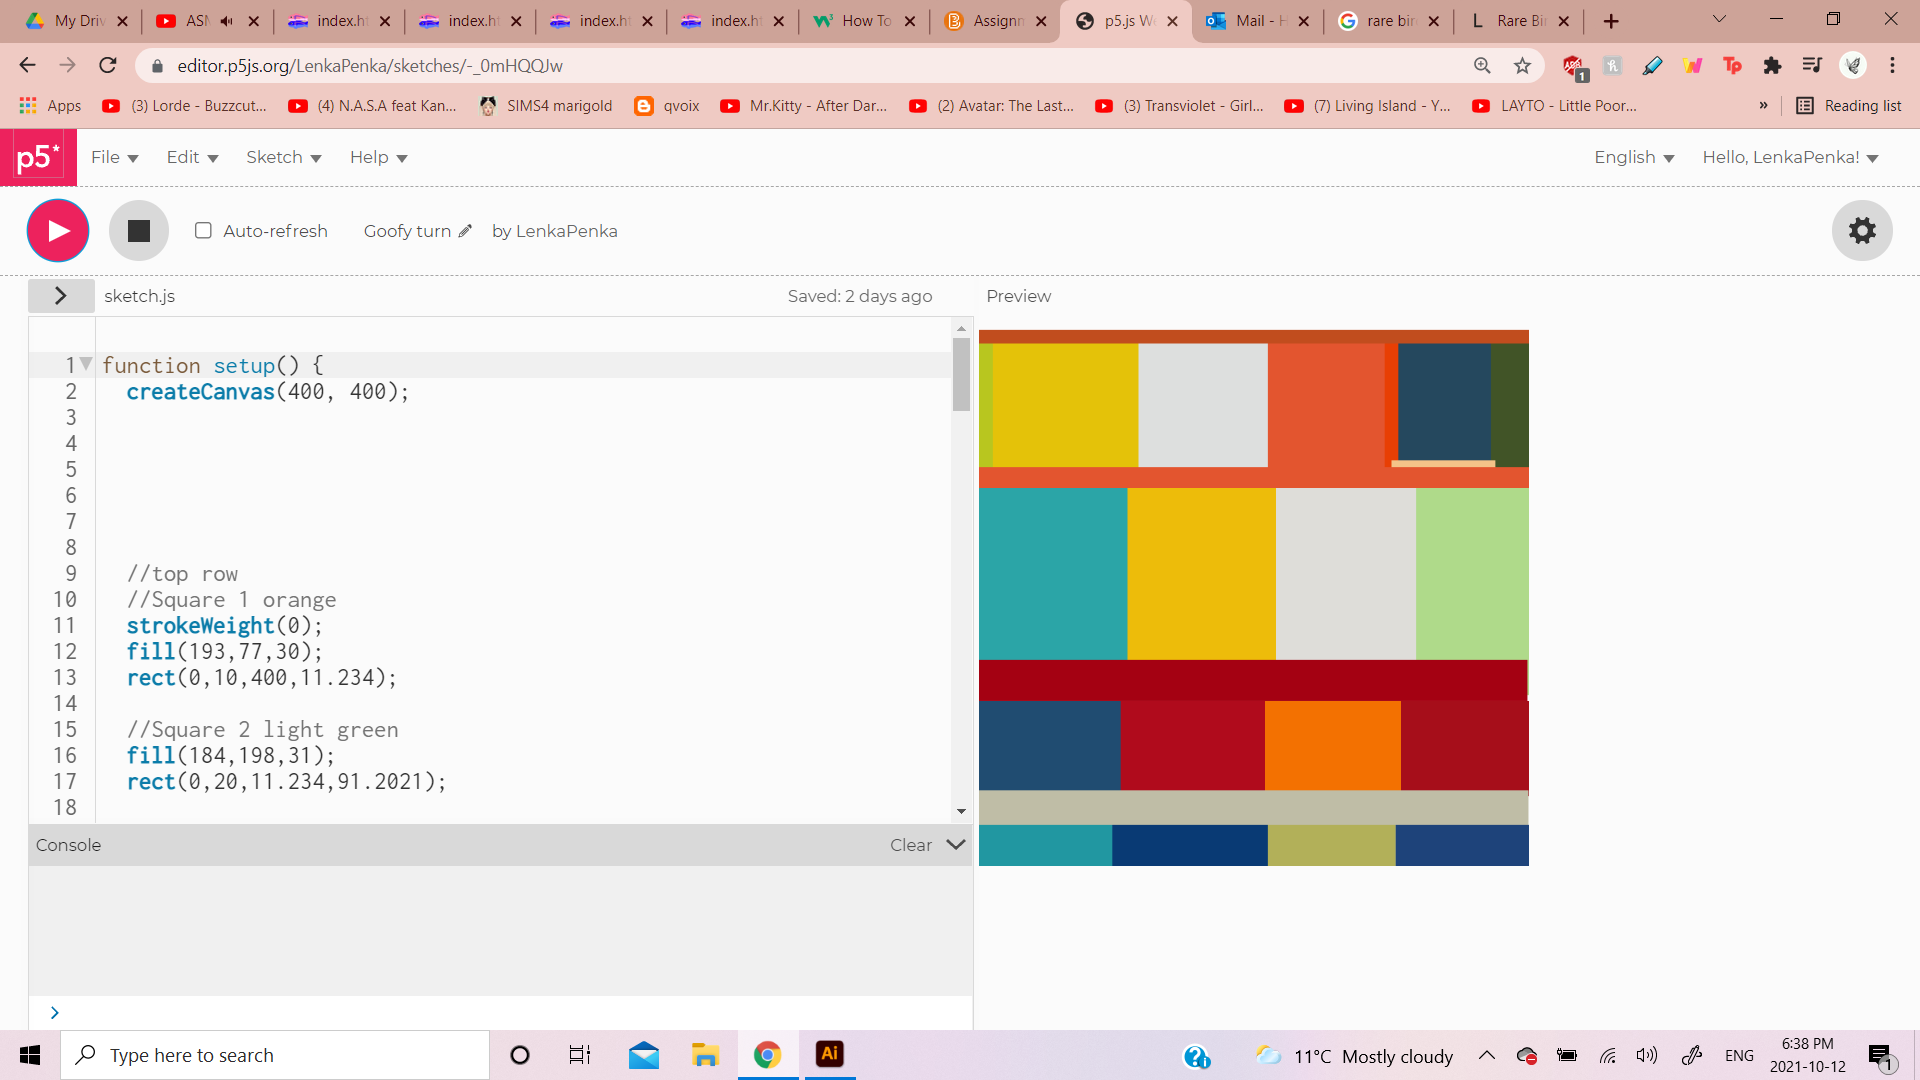Click the Clear button in Console panel
Image resolution: width=1920 pixels, height=1080 pixels.
point(910,844)
